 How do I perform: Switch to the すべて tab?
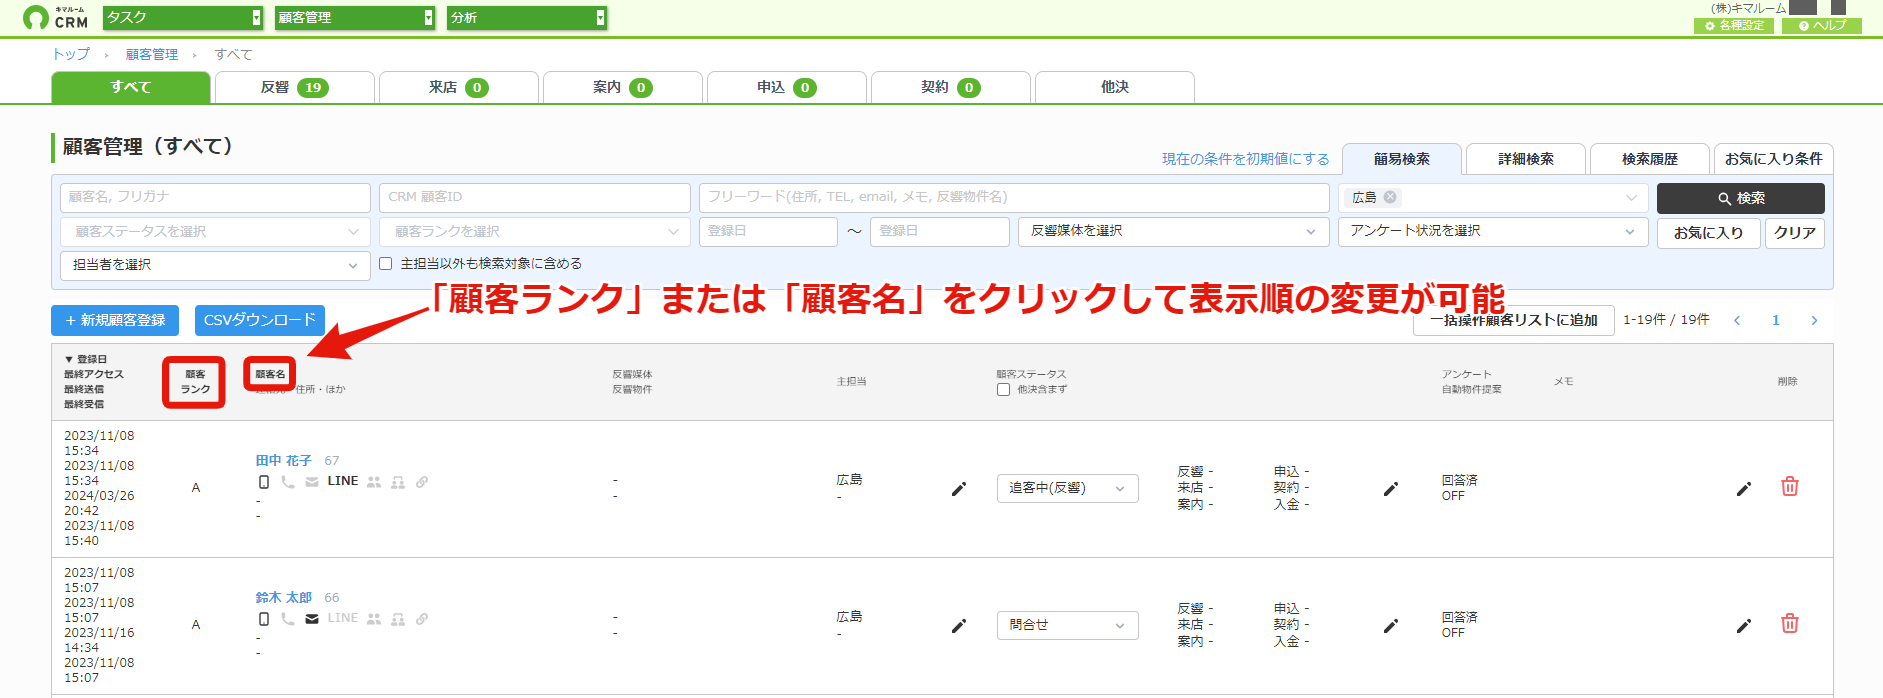click(131, 87)
